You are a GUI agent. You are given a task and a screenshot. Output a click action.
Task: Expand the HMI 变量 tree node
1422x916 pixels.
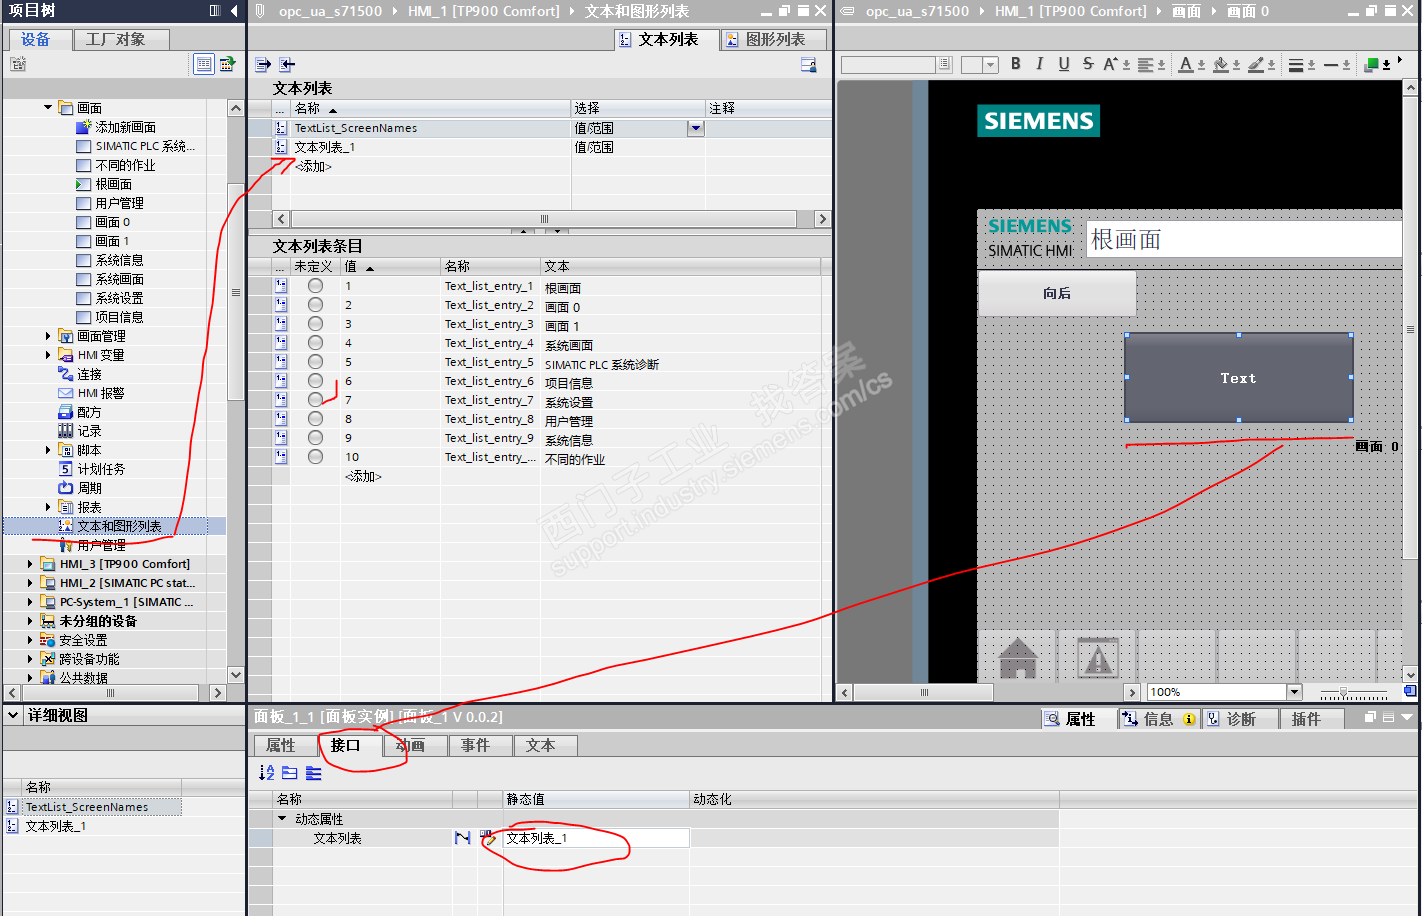point(48,355)
